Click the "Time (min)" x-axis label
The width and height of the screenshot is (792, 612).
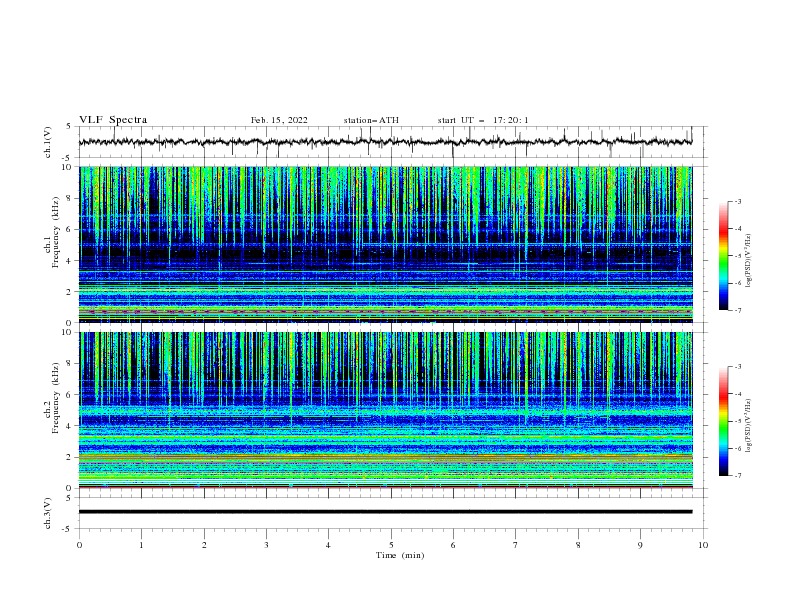coord(400,555)
